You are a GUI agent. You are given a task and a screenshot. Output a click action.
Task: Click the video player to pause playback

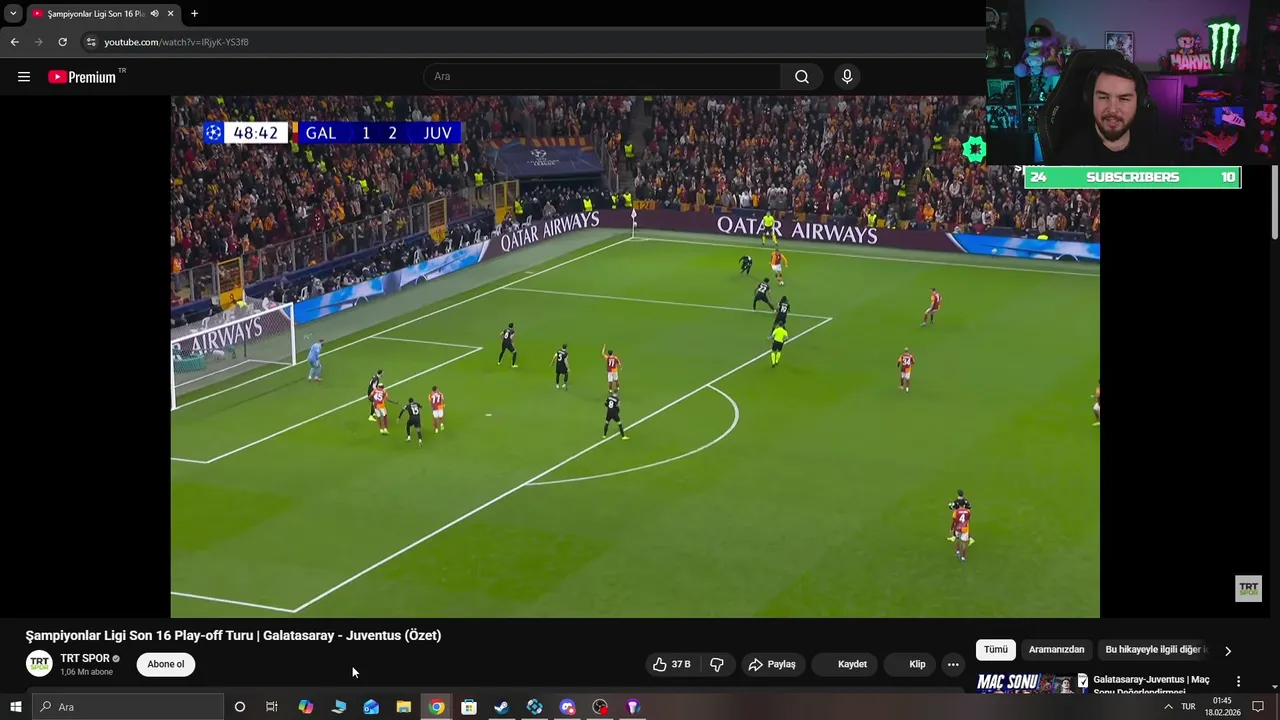click(635, 356)
